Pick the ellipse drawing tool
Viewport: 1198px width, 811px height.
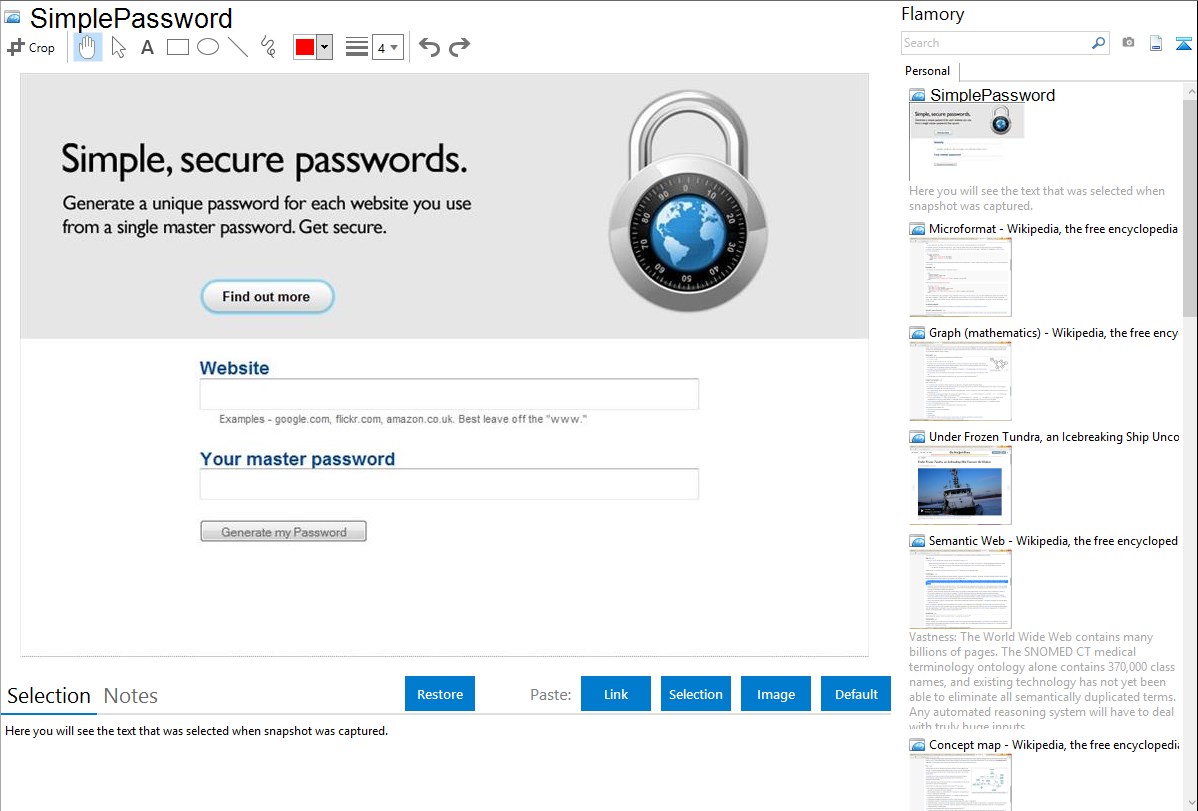coord(208,47)
